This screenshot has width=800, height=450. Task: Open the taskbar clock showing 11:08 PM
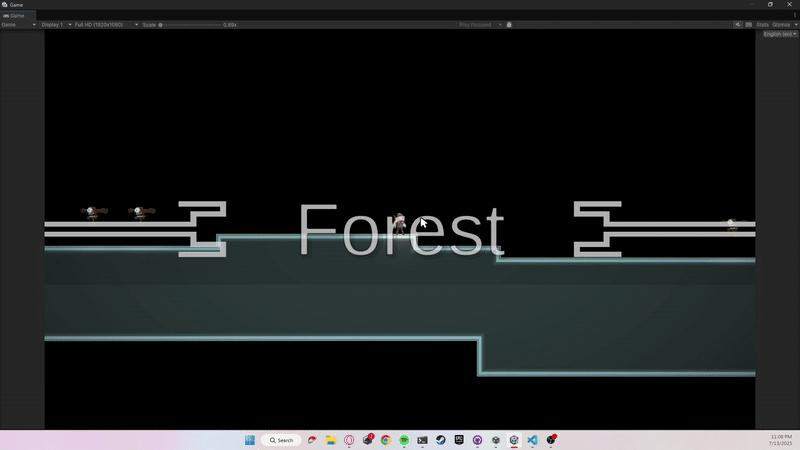(x=781, y=440)
